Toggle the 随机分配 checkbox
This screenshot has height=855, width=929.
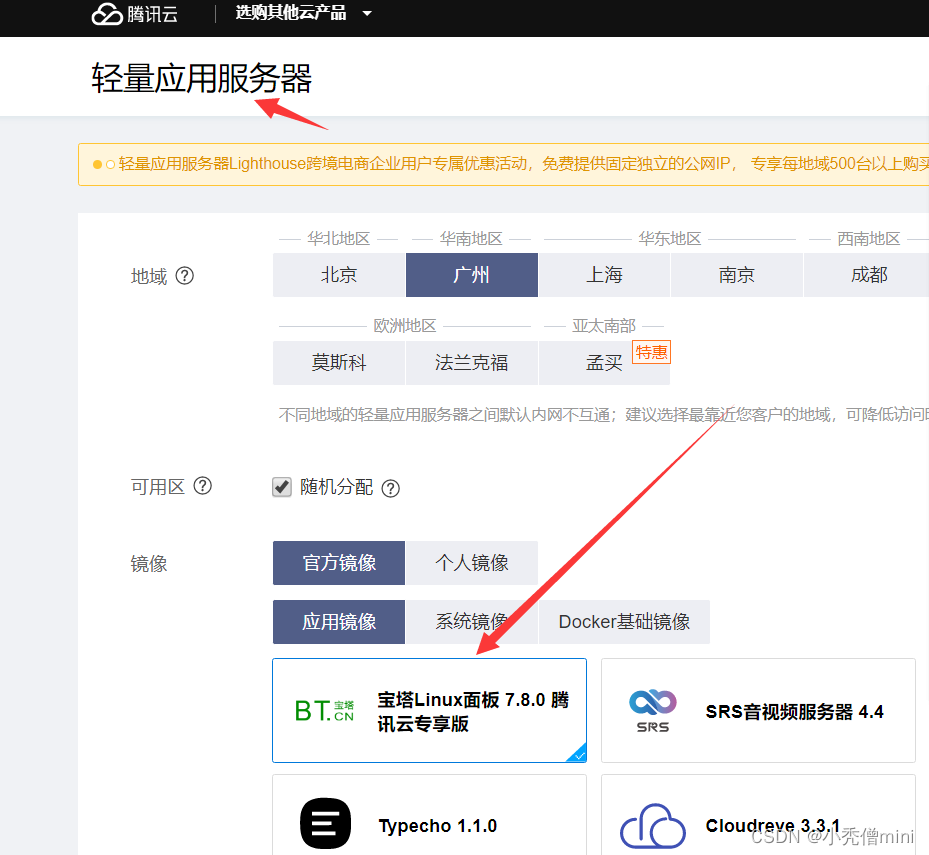(281, 487)
